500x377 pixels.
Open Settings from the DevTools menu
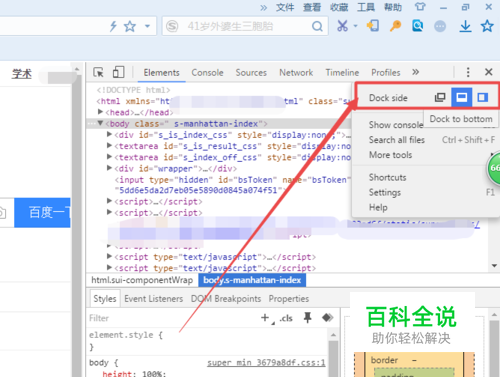[x=385, y=192]
